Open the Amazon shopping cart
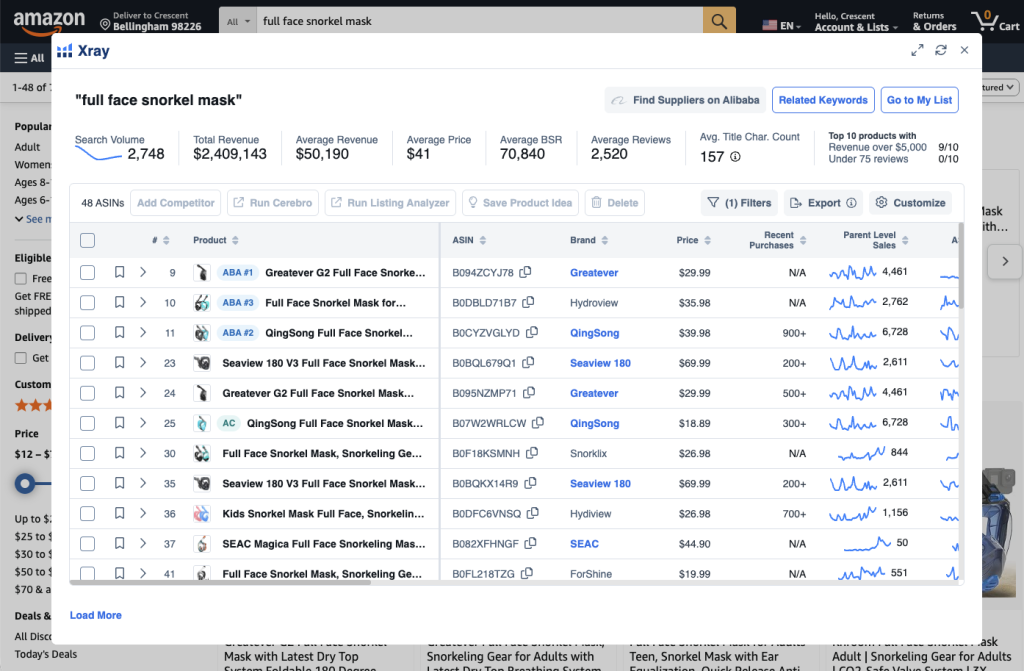The height and width of the screenshot is (671, 1024). tap(995, 21)
